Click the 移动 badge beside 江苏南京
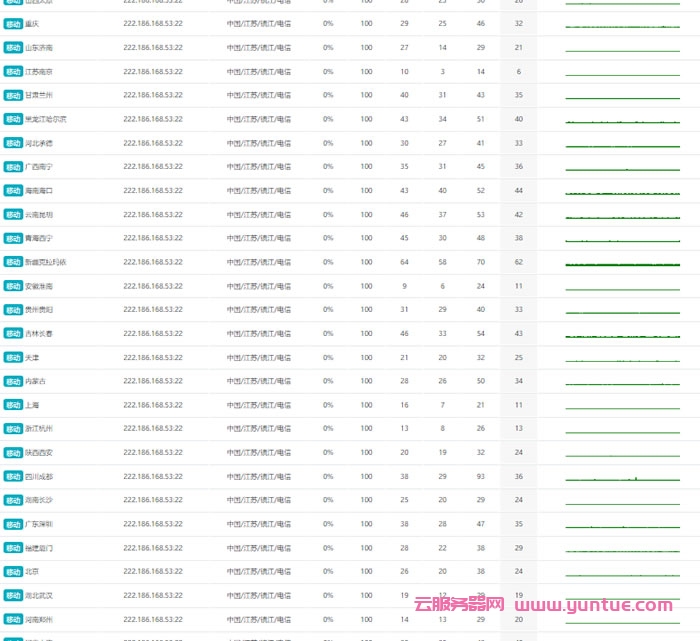Viewport: 700px width, 641px height. coord(12,71)
